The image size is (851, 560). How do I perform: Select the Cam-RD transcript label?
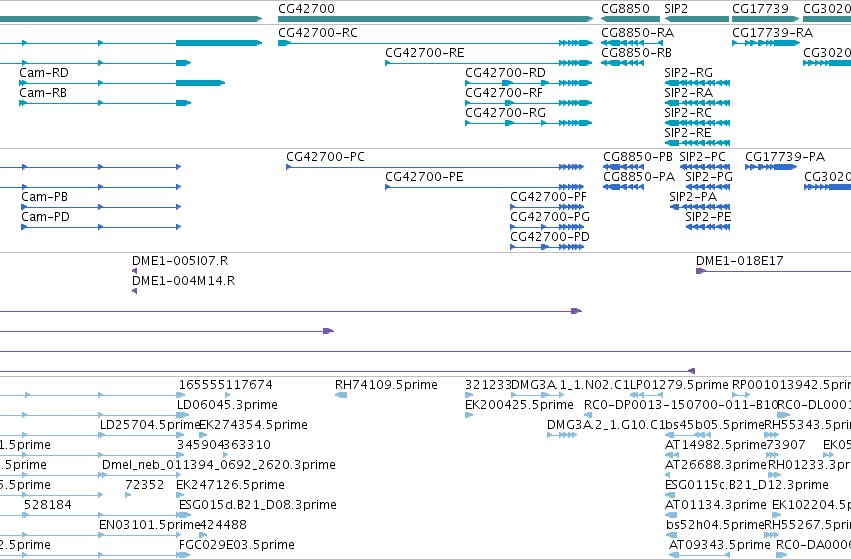44,73
